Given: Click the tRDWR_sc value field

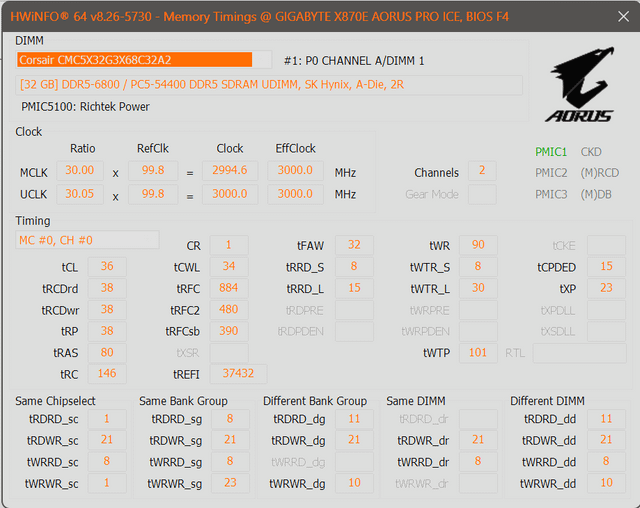Looking at the screenshot, I should pos(107,440).
